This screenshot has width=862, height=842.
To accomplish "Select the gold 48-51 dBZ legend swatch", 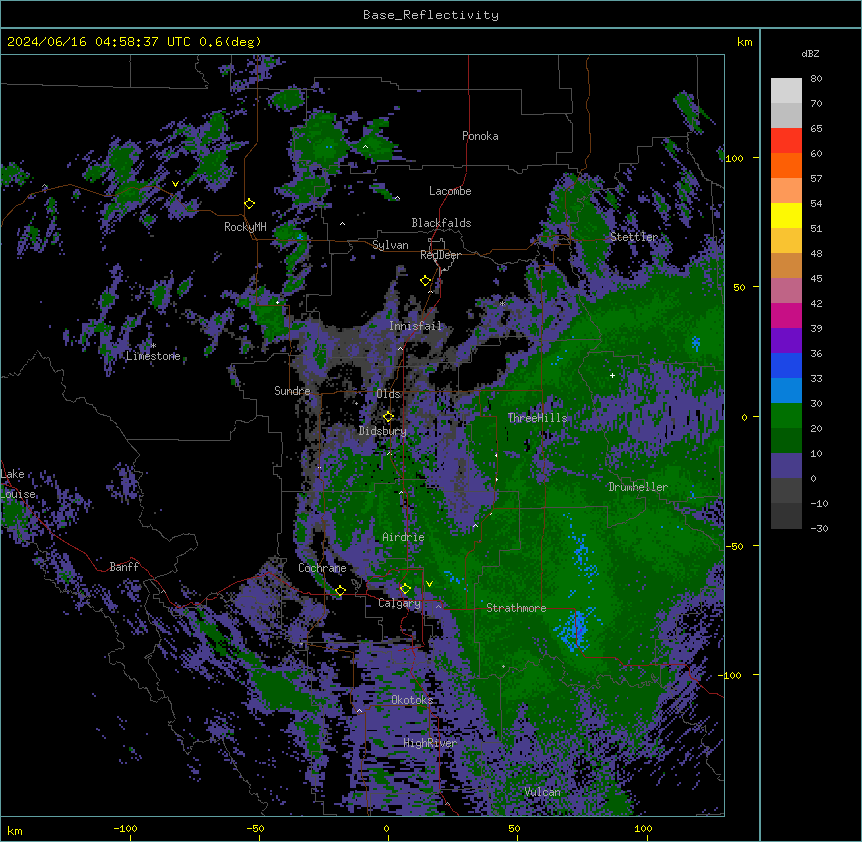I will click(786, 241).
